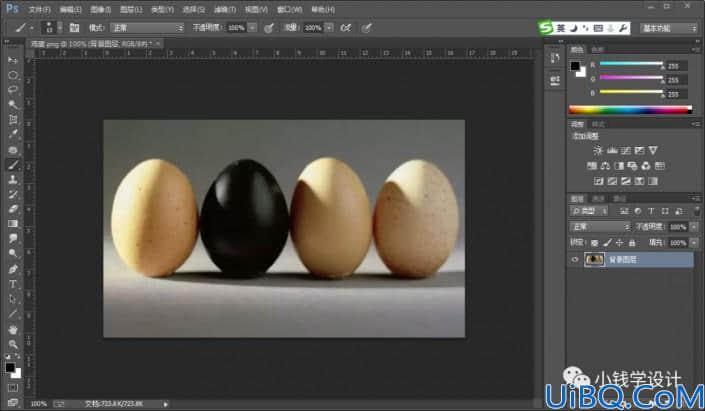Open layer blend mode dropdown
Screen dimensions: 705x411
point(600,227)
